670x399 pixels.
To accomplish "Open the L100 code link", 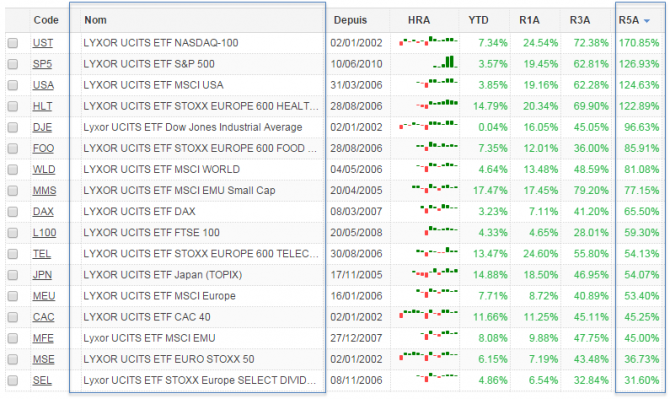I will pos(44,233).
